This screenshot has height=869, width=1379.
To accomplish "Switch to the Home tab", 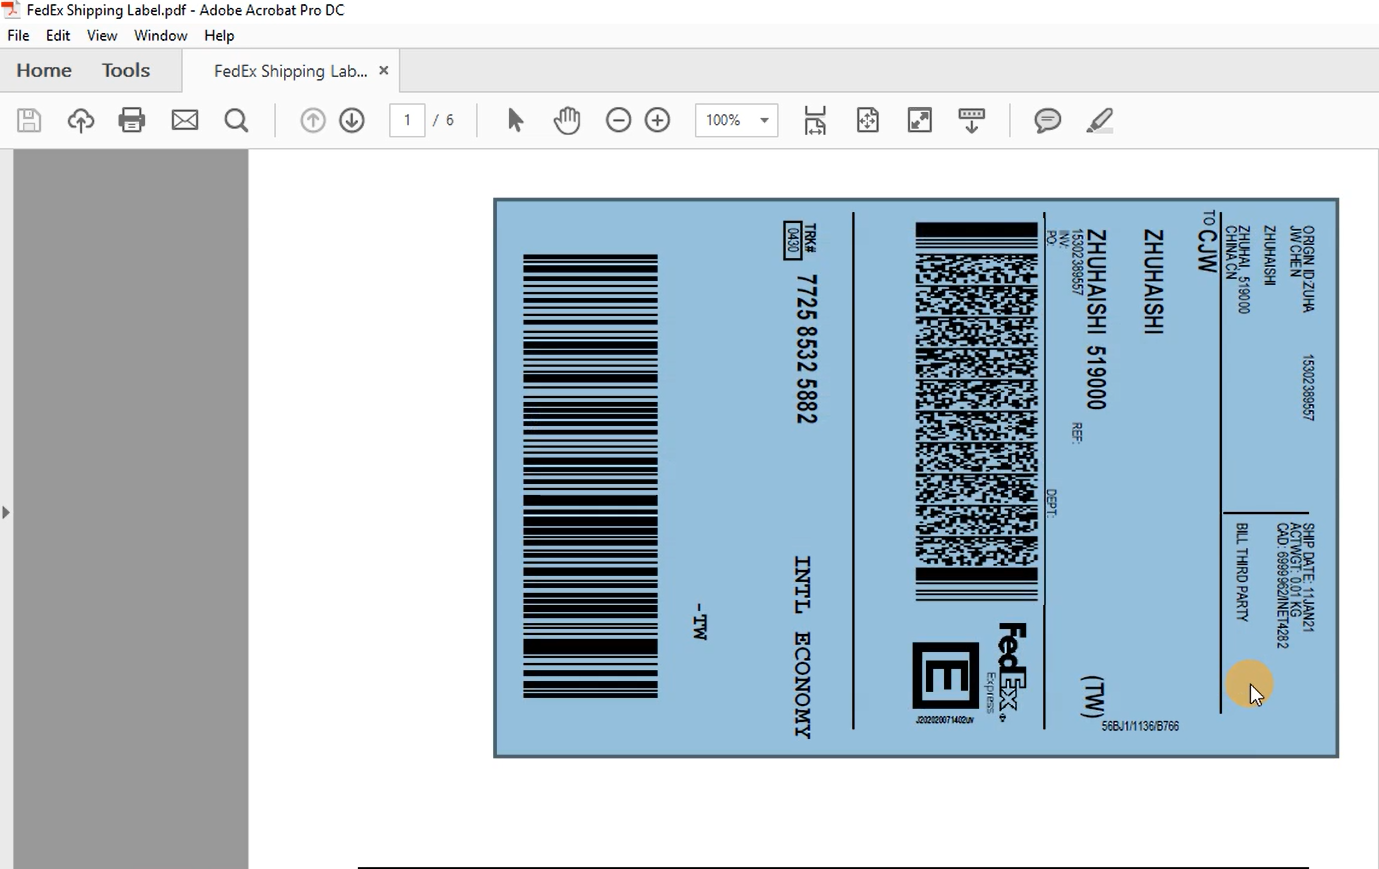I will tap(44, 71).
